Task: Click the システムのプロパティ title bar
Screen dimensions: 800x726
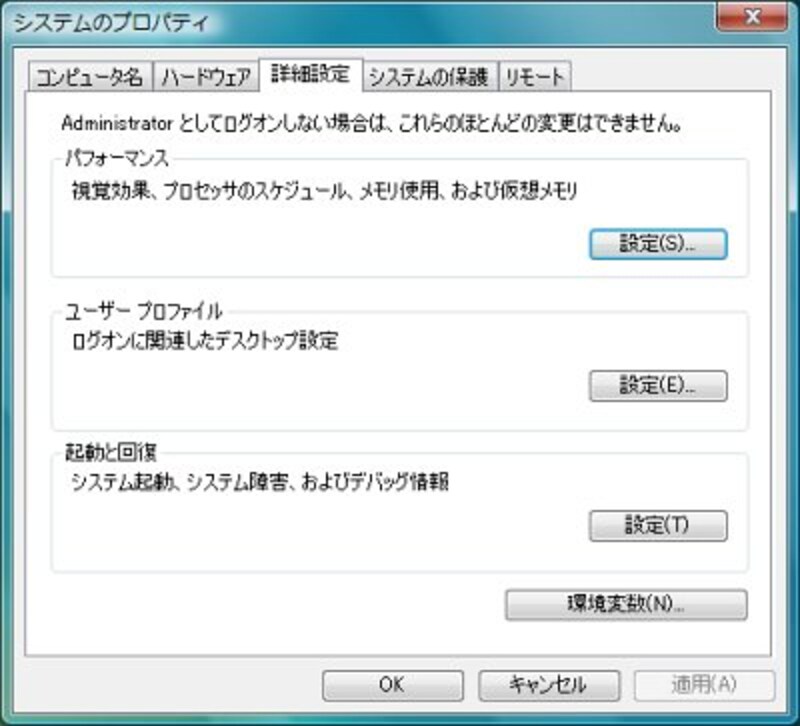Action: (x=357, y=23)
